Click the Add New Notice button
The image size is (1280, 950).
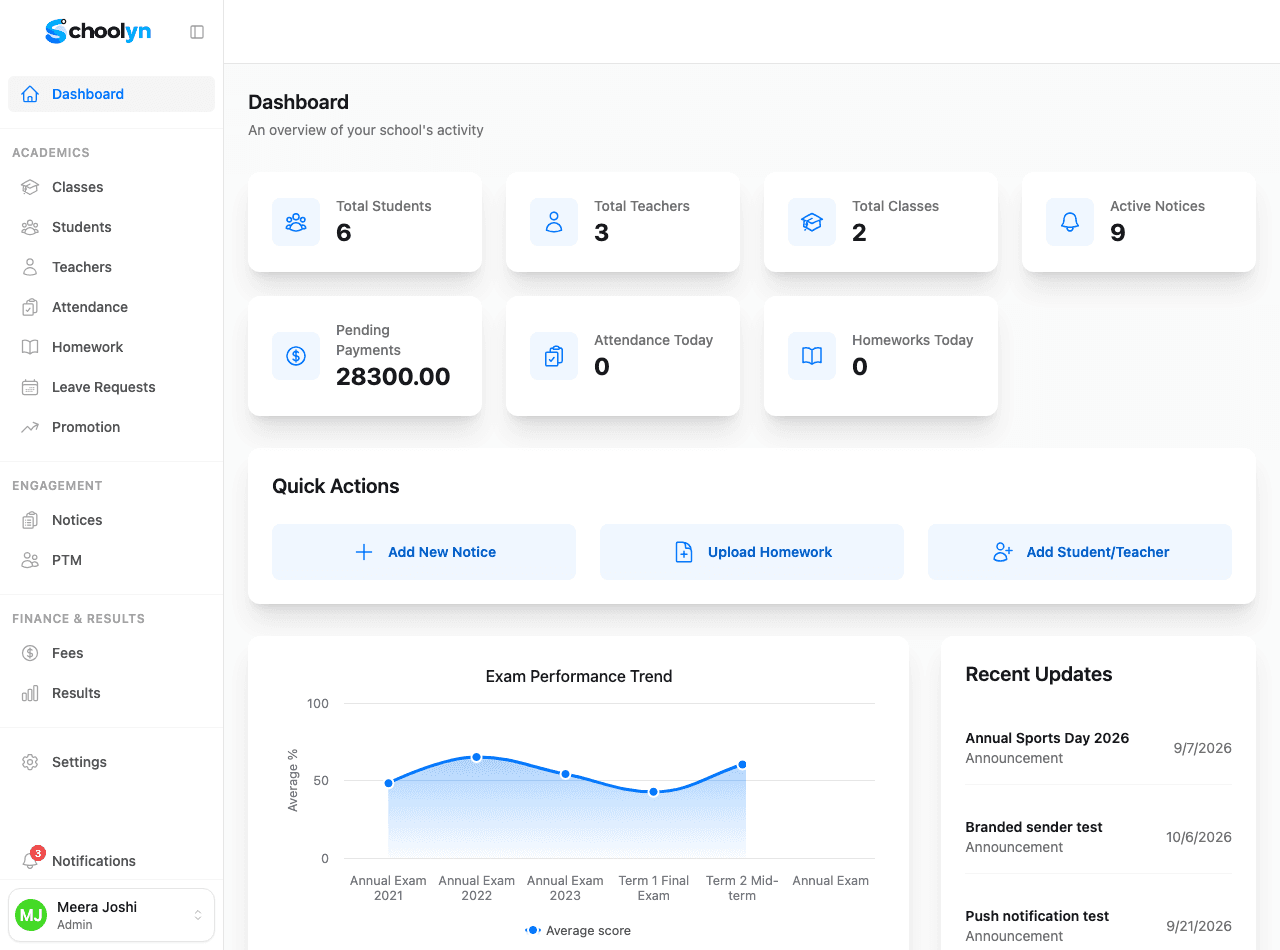(x=424, y=552)
